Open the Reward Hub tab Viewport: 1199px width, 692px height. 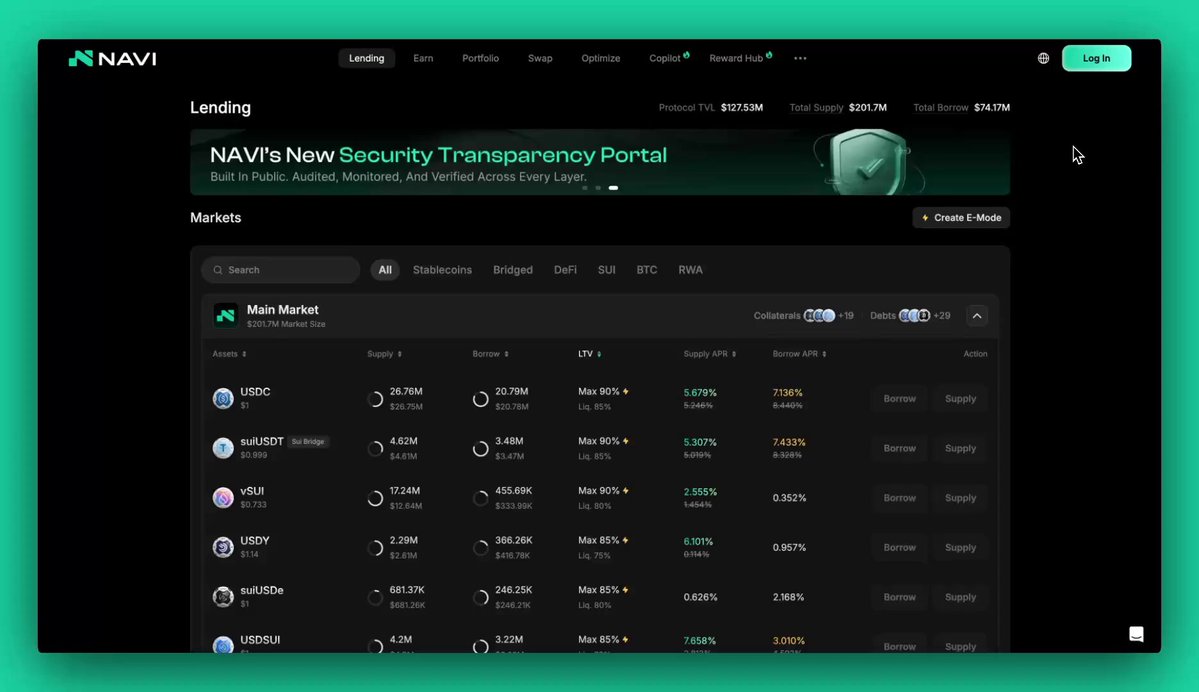tap(739, 58)
